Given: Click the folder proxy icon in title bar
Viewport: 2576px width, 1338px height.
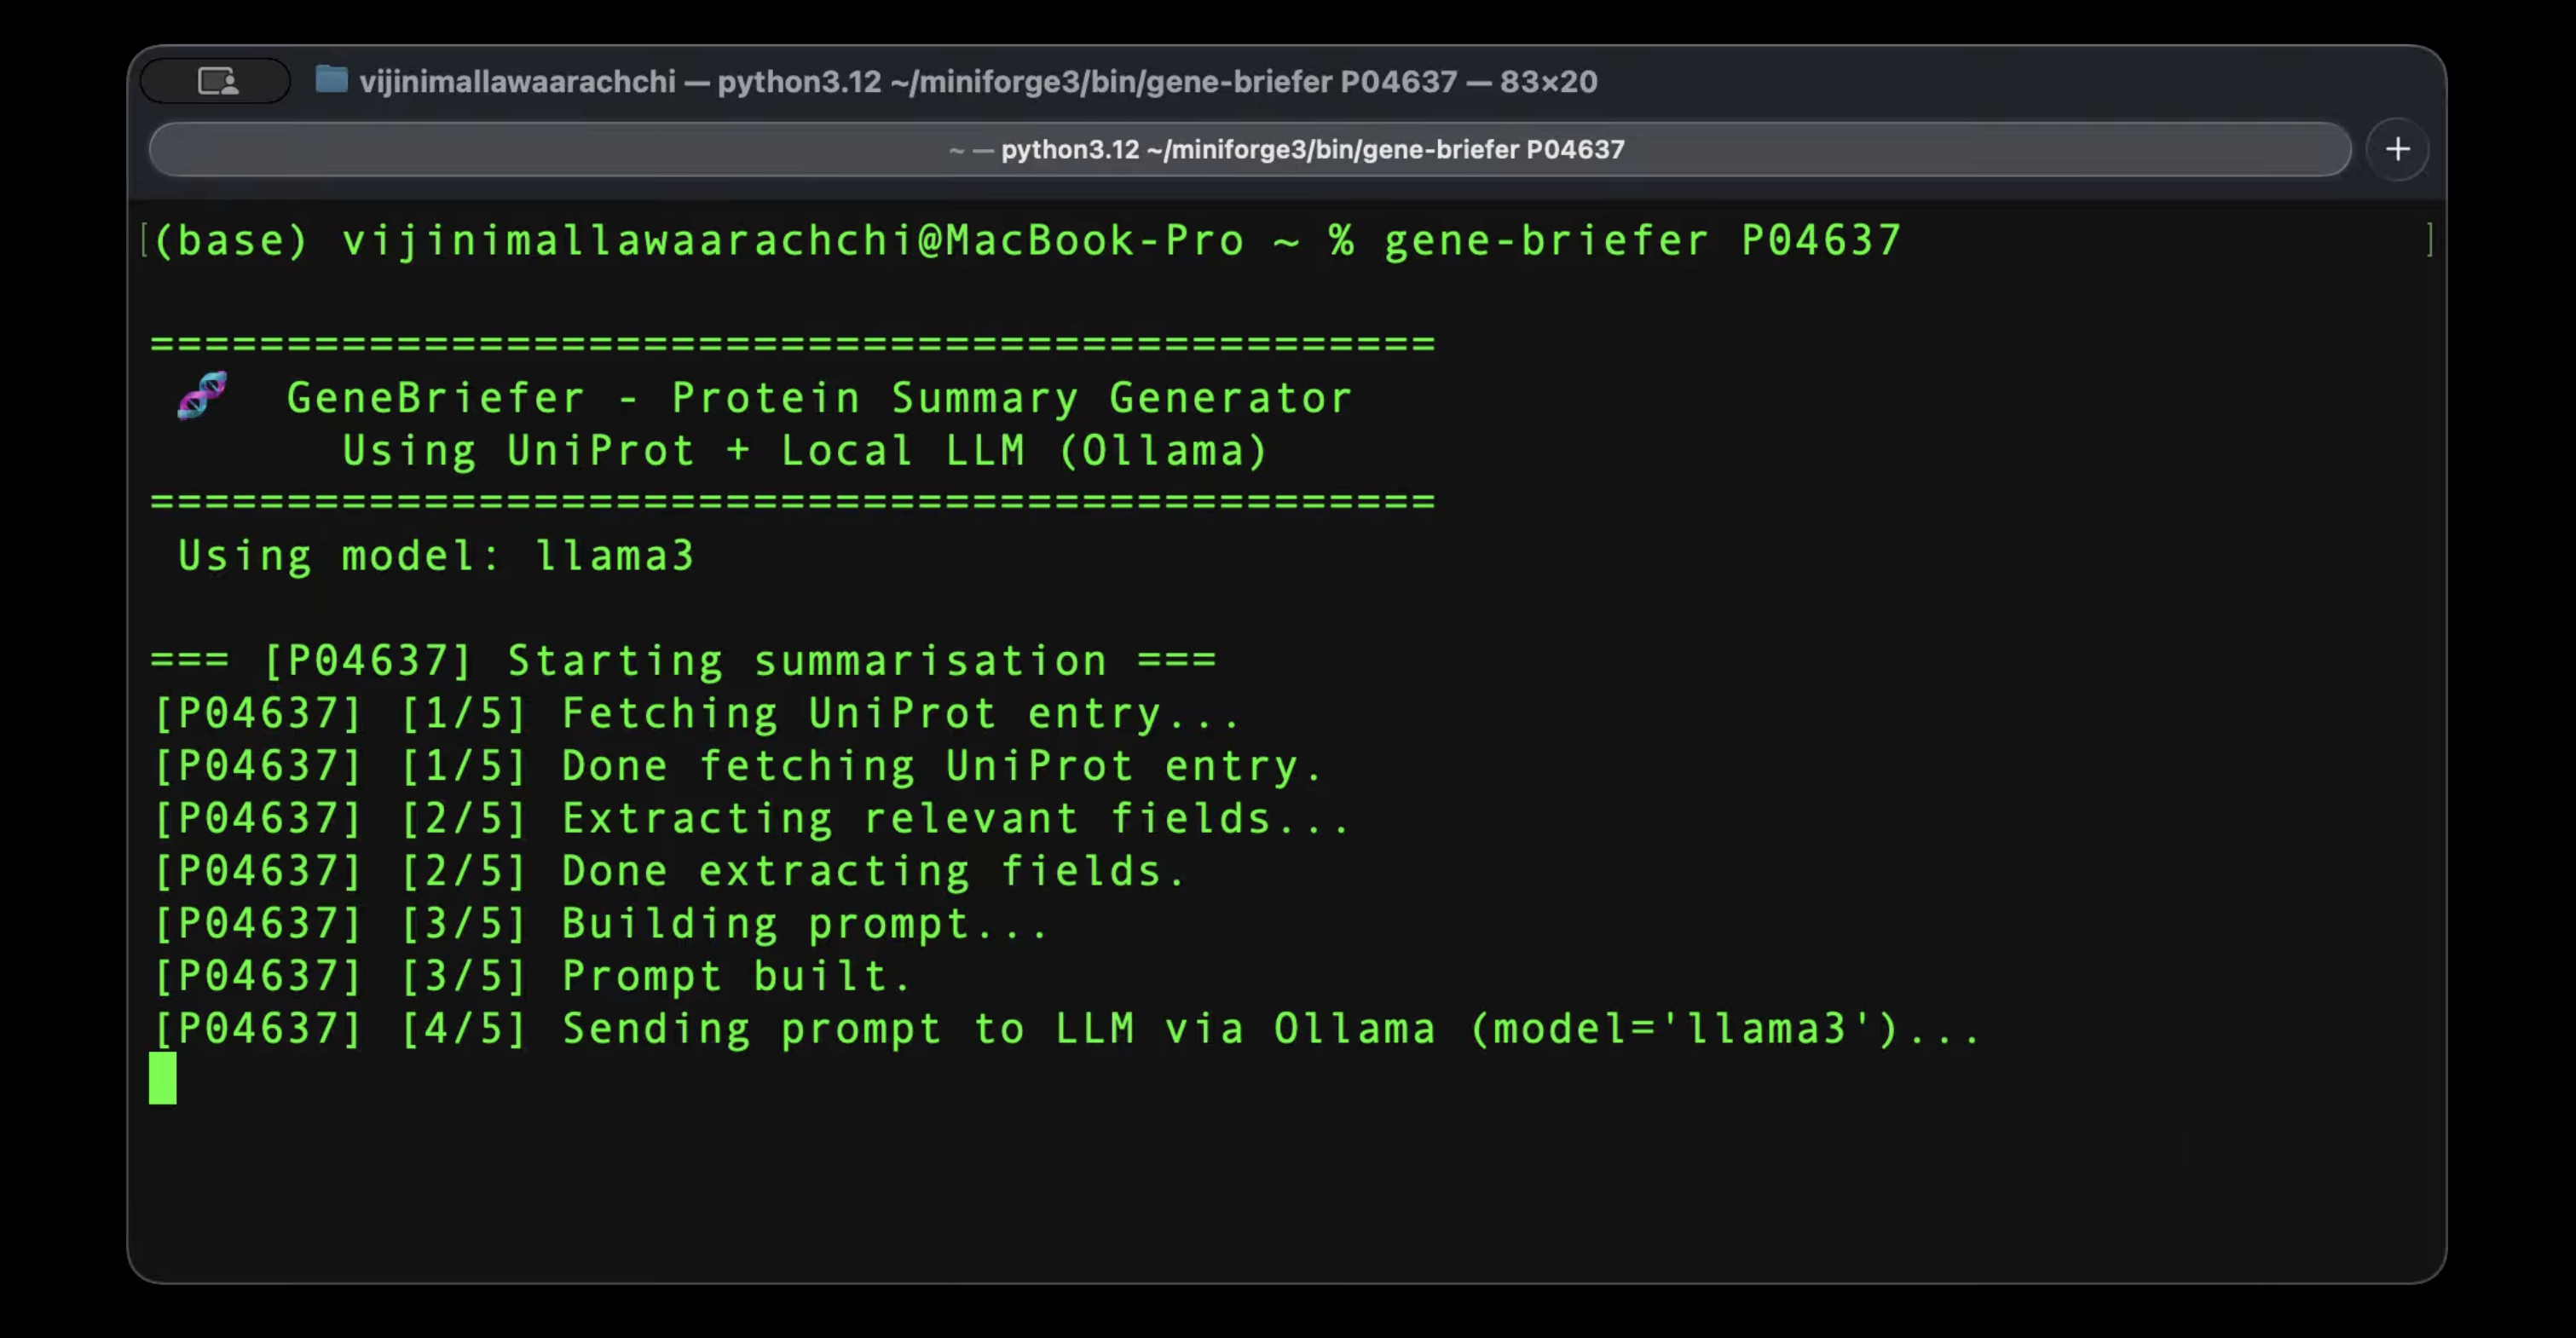Looking at the screenshot, I should point(331,79).
